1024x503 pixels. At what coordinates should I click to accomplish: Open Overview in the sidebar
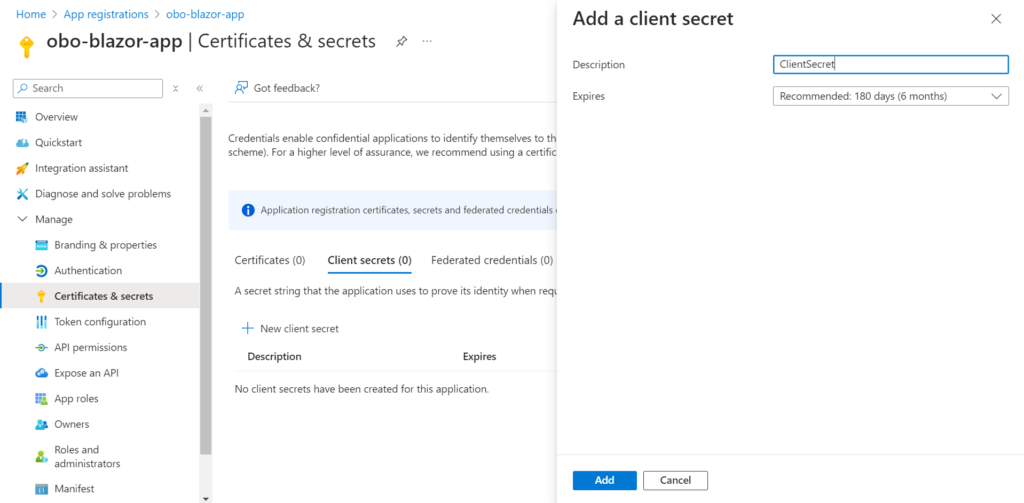tap(56, 117)
